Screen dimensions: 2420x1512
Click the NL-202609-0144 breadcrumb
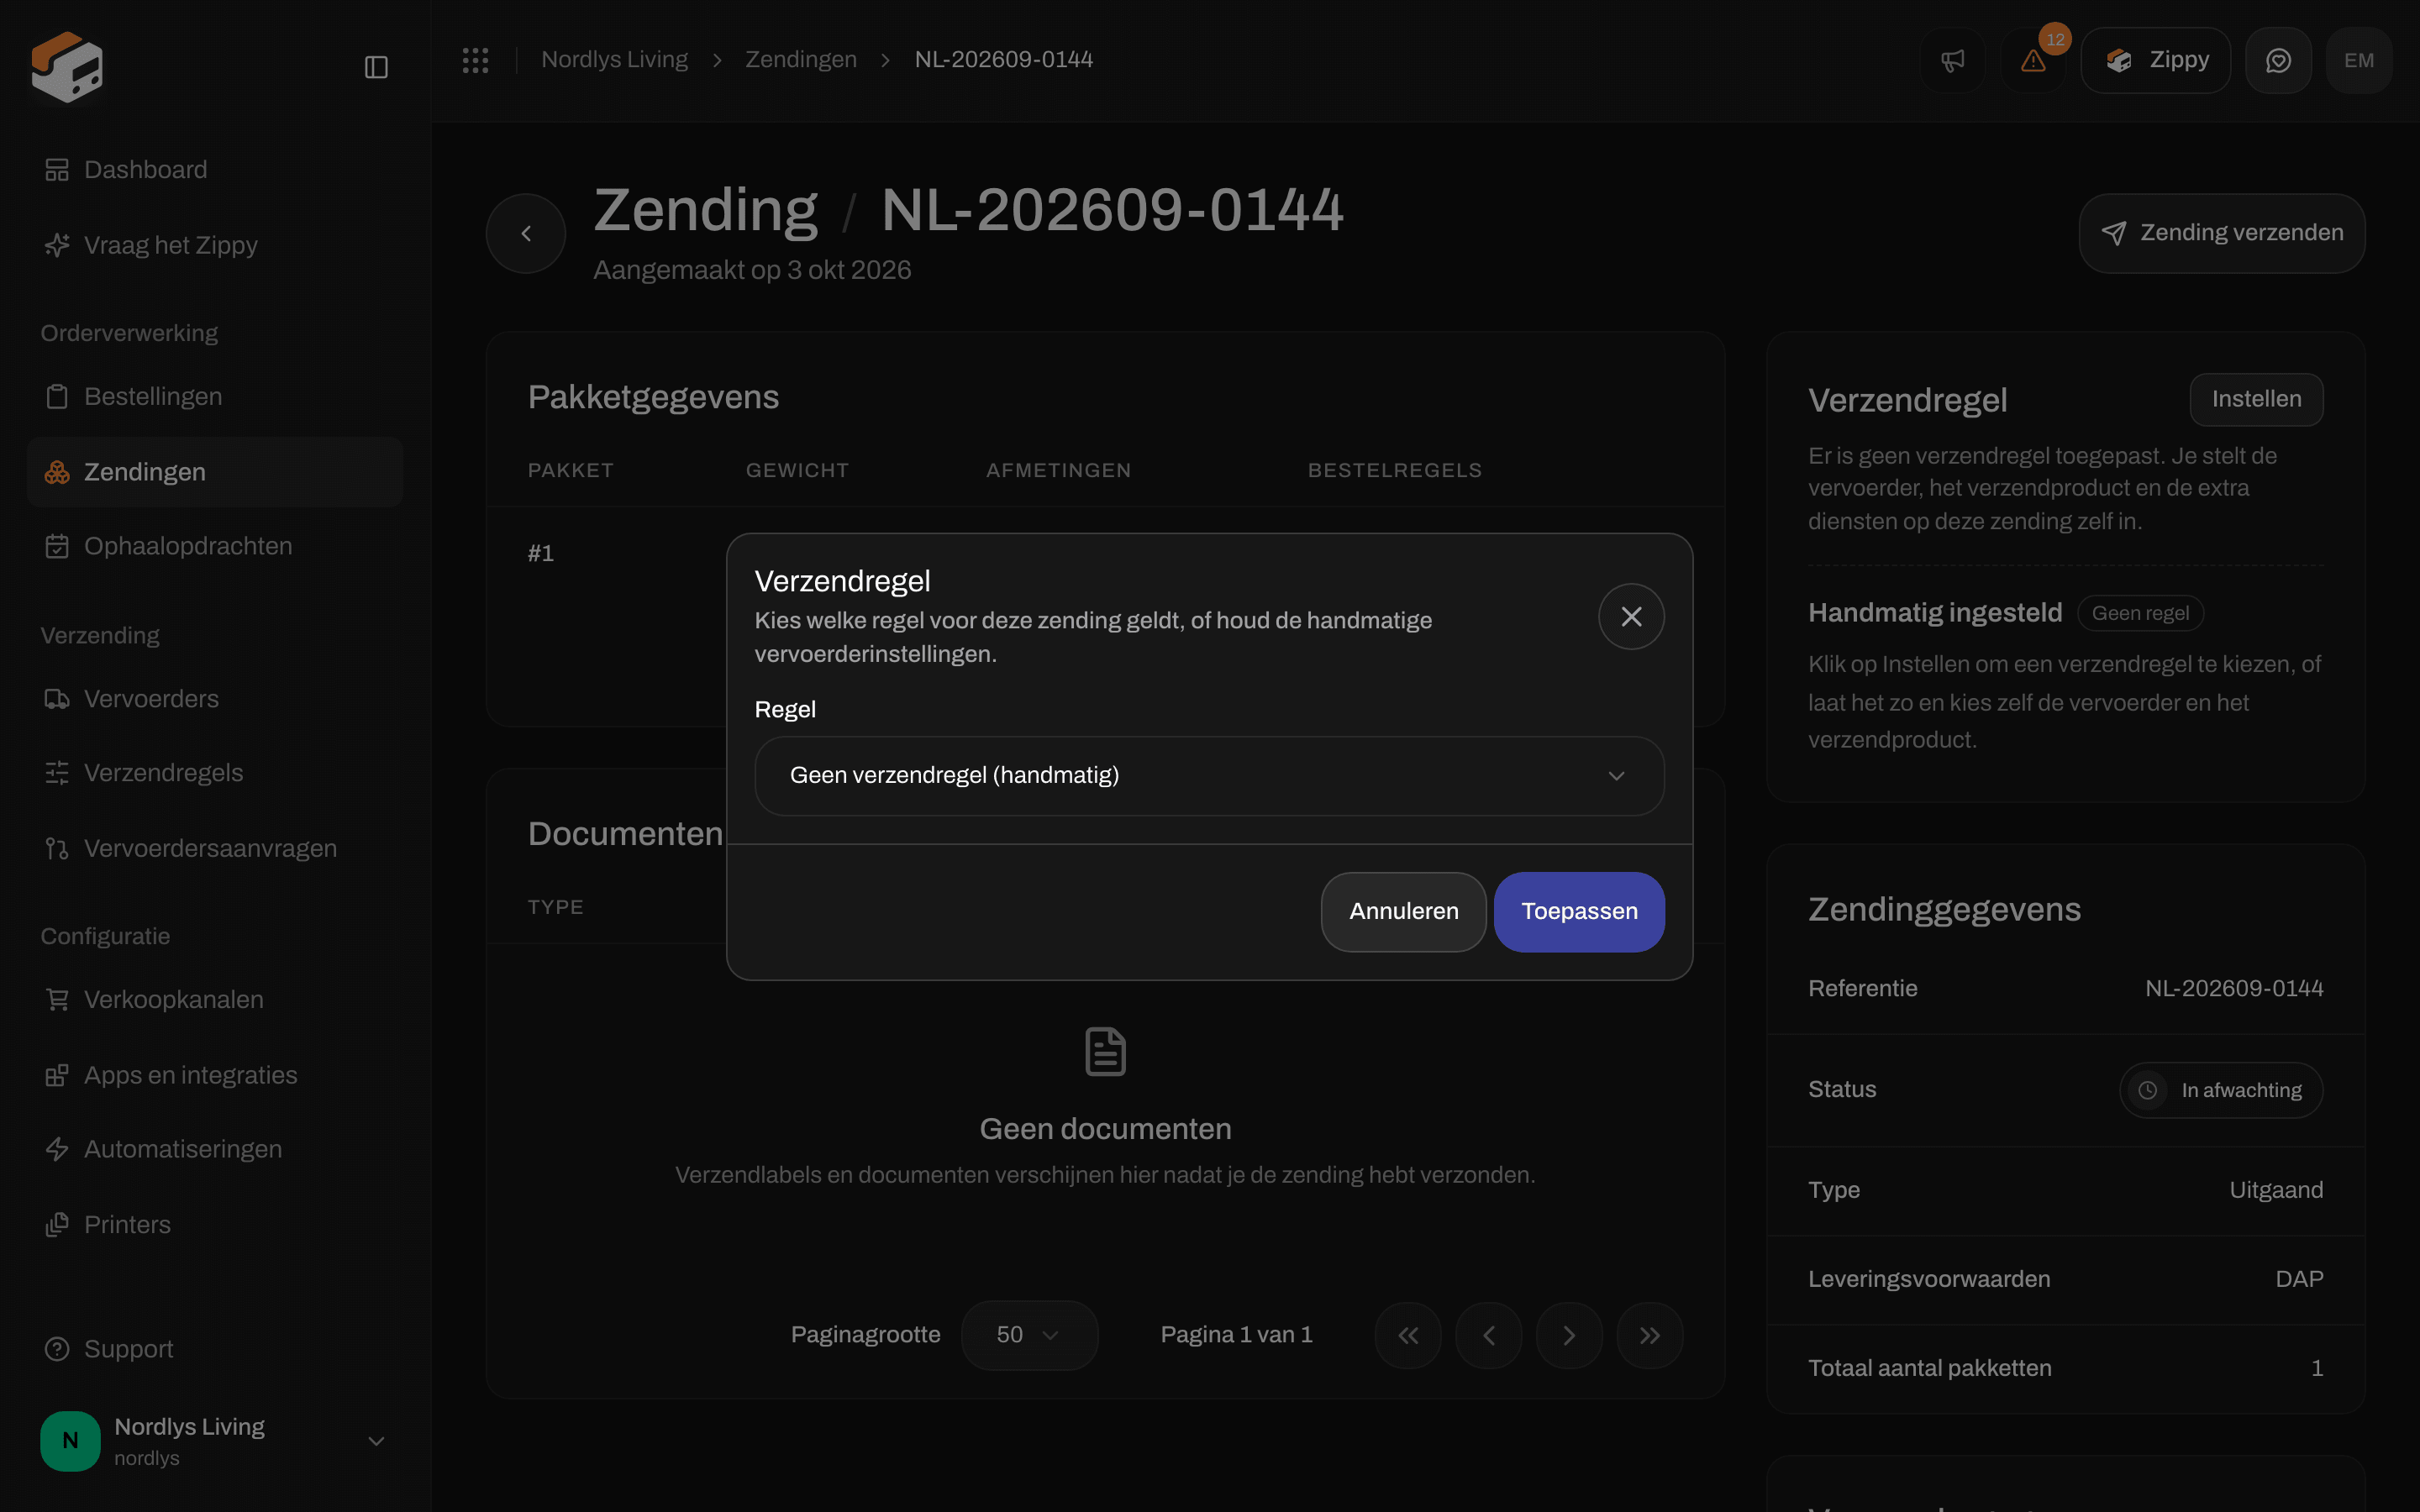1004,60
